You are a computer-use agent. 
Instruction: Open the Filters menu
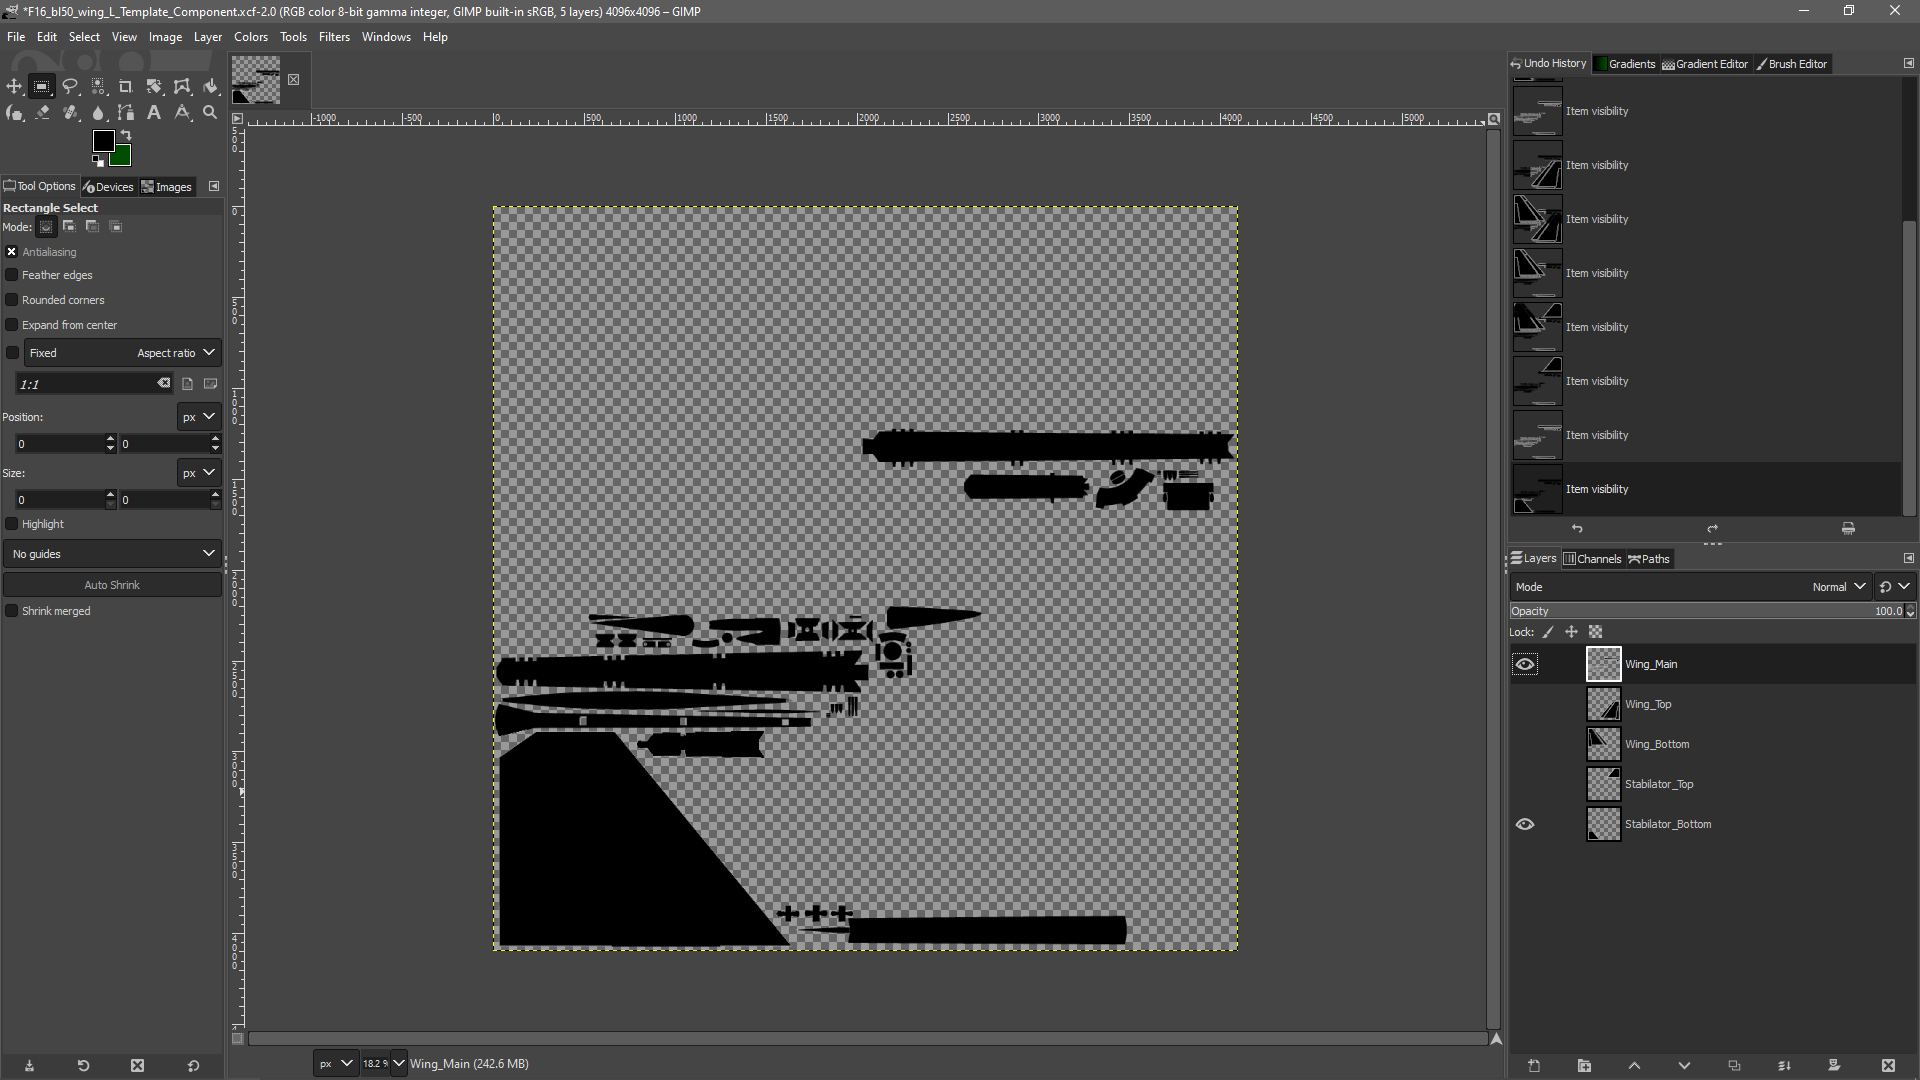334,37
